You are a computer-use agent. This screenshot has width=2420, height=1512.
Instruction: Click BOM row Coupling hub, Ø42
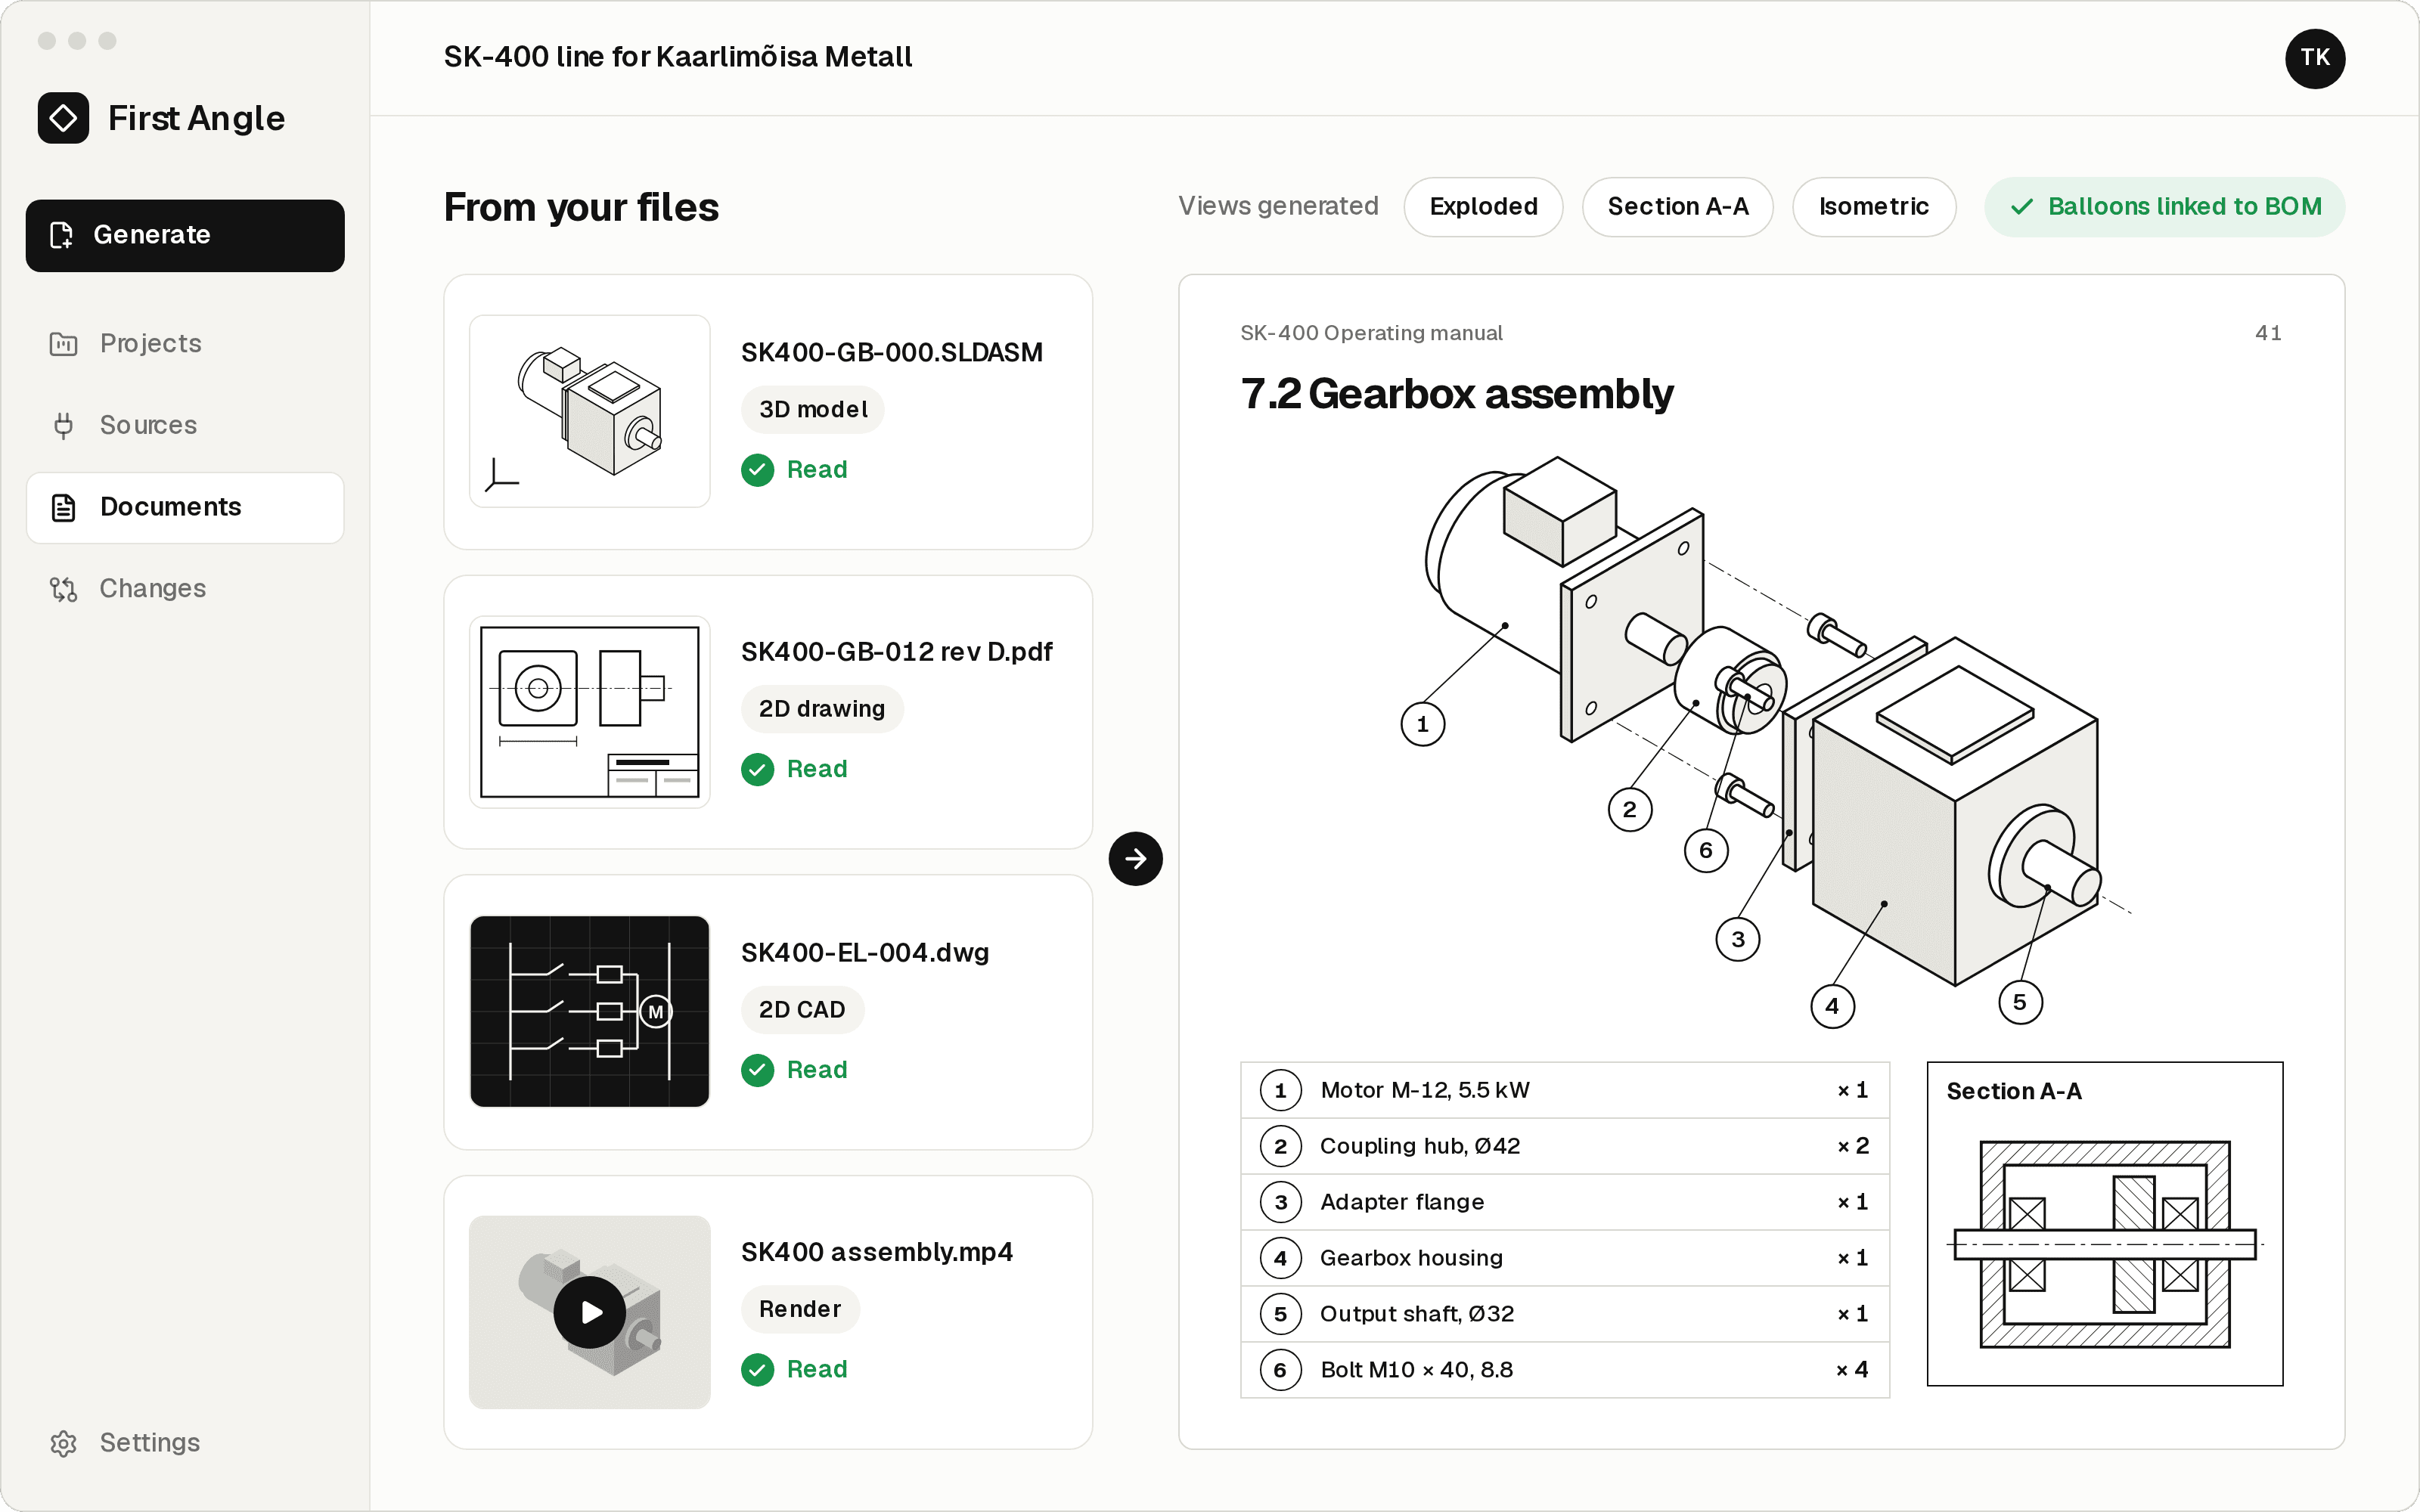coord(1565,1146)
